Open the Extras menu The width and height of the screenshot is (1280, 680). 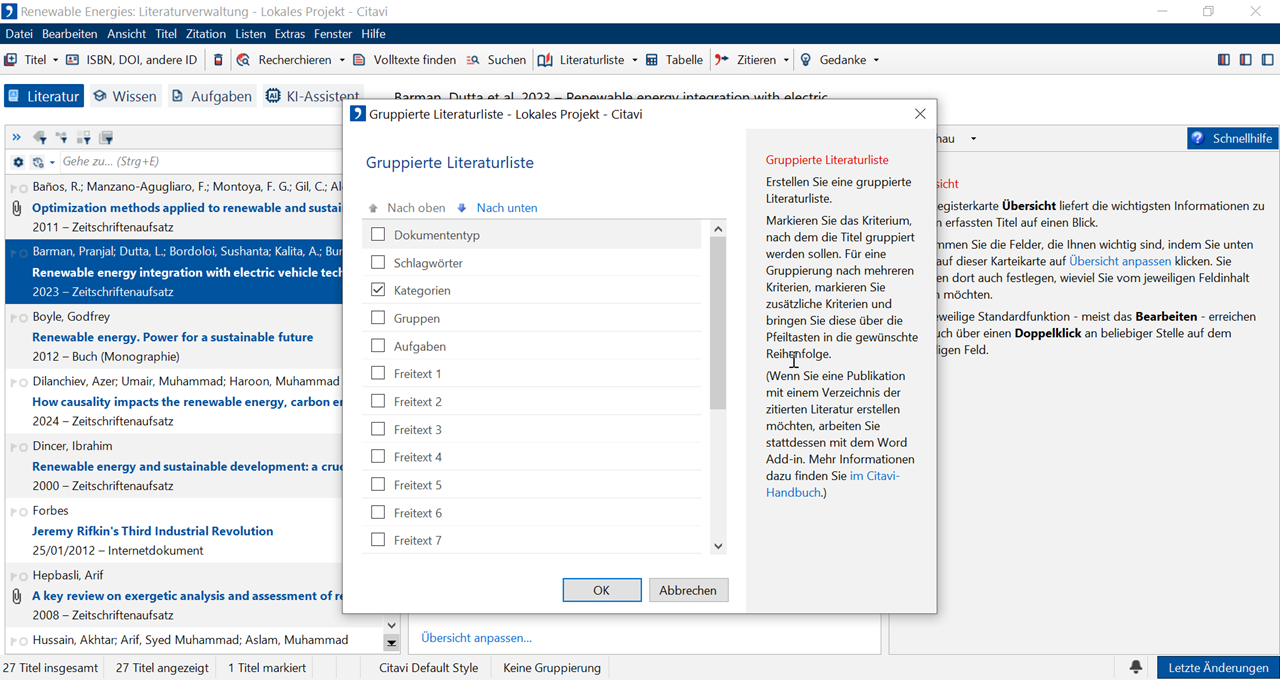click(x=290, y=34)
